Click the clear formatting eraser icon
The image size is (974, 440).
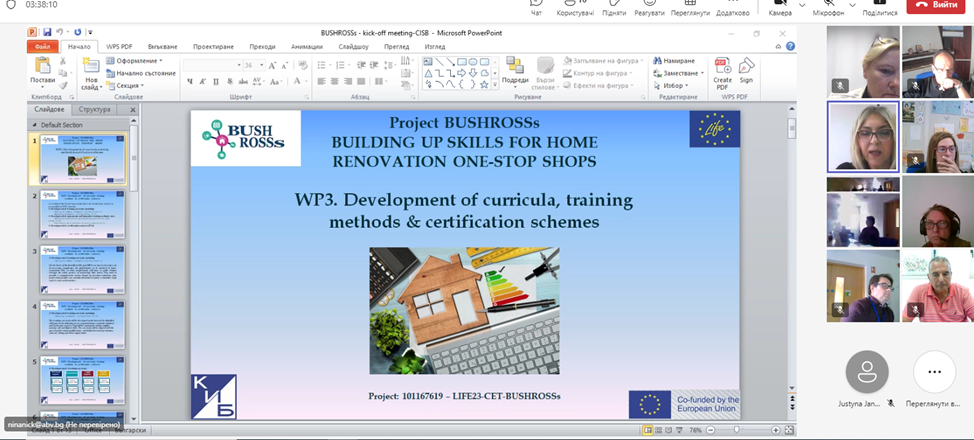(x=303, y=65)
